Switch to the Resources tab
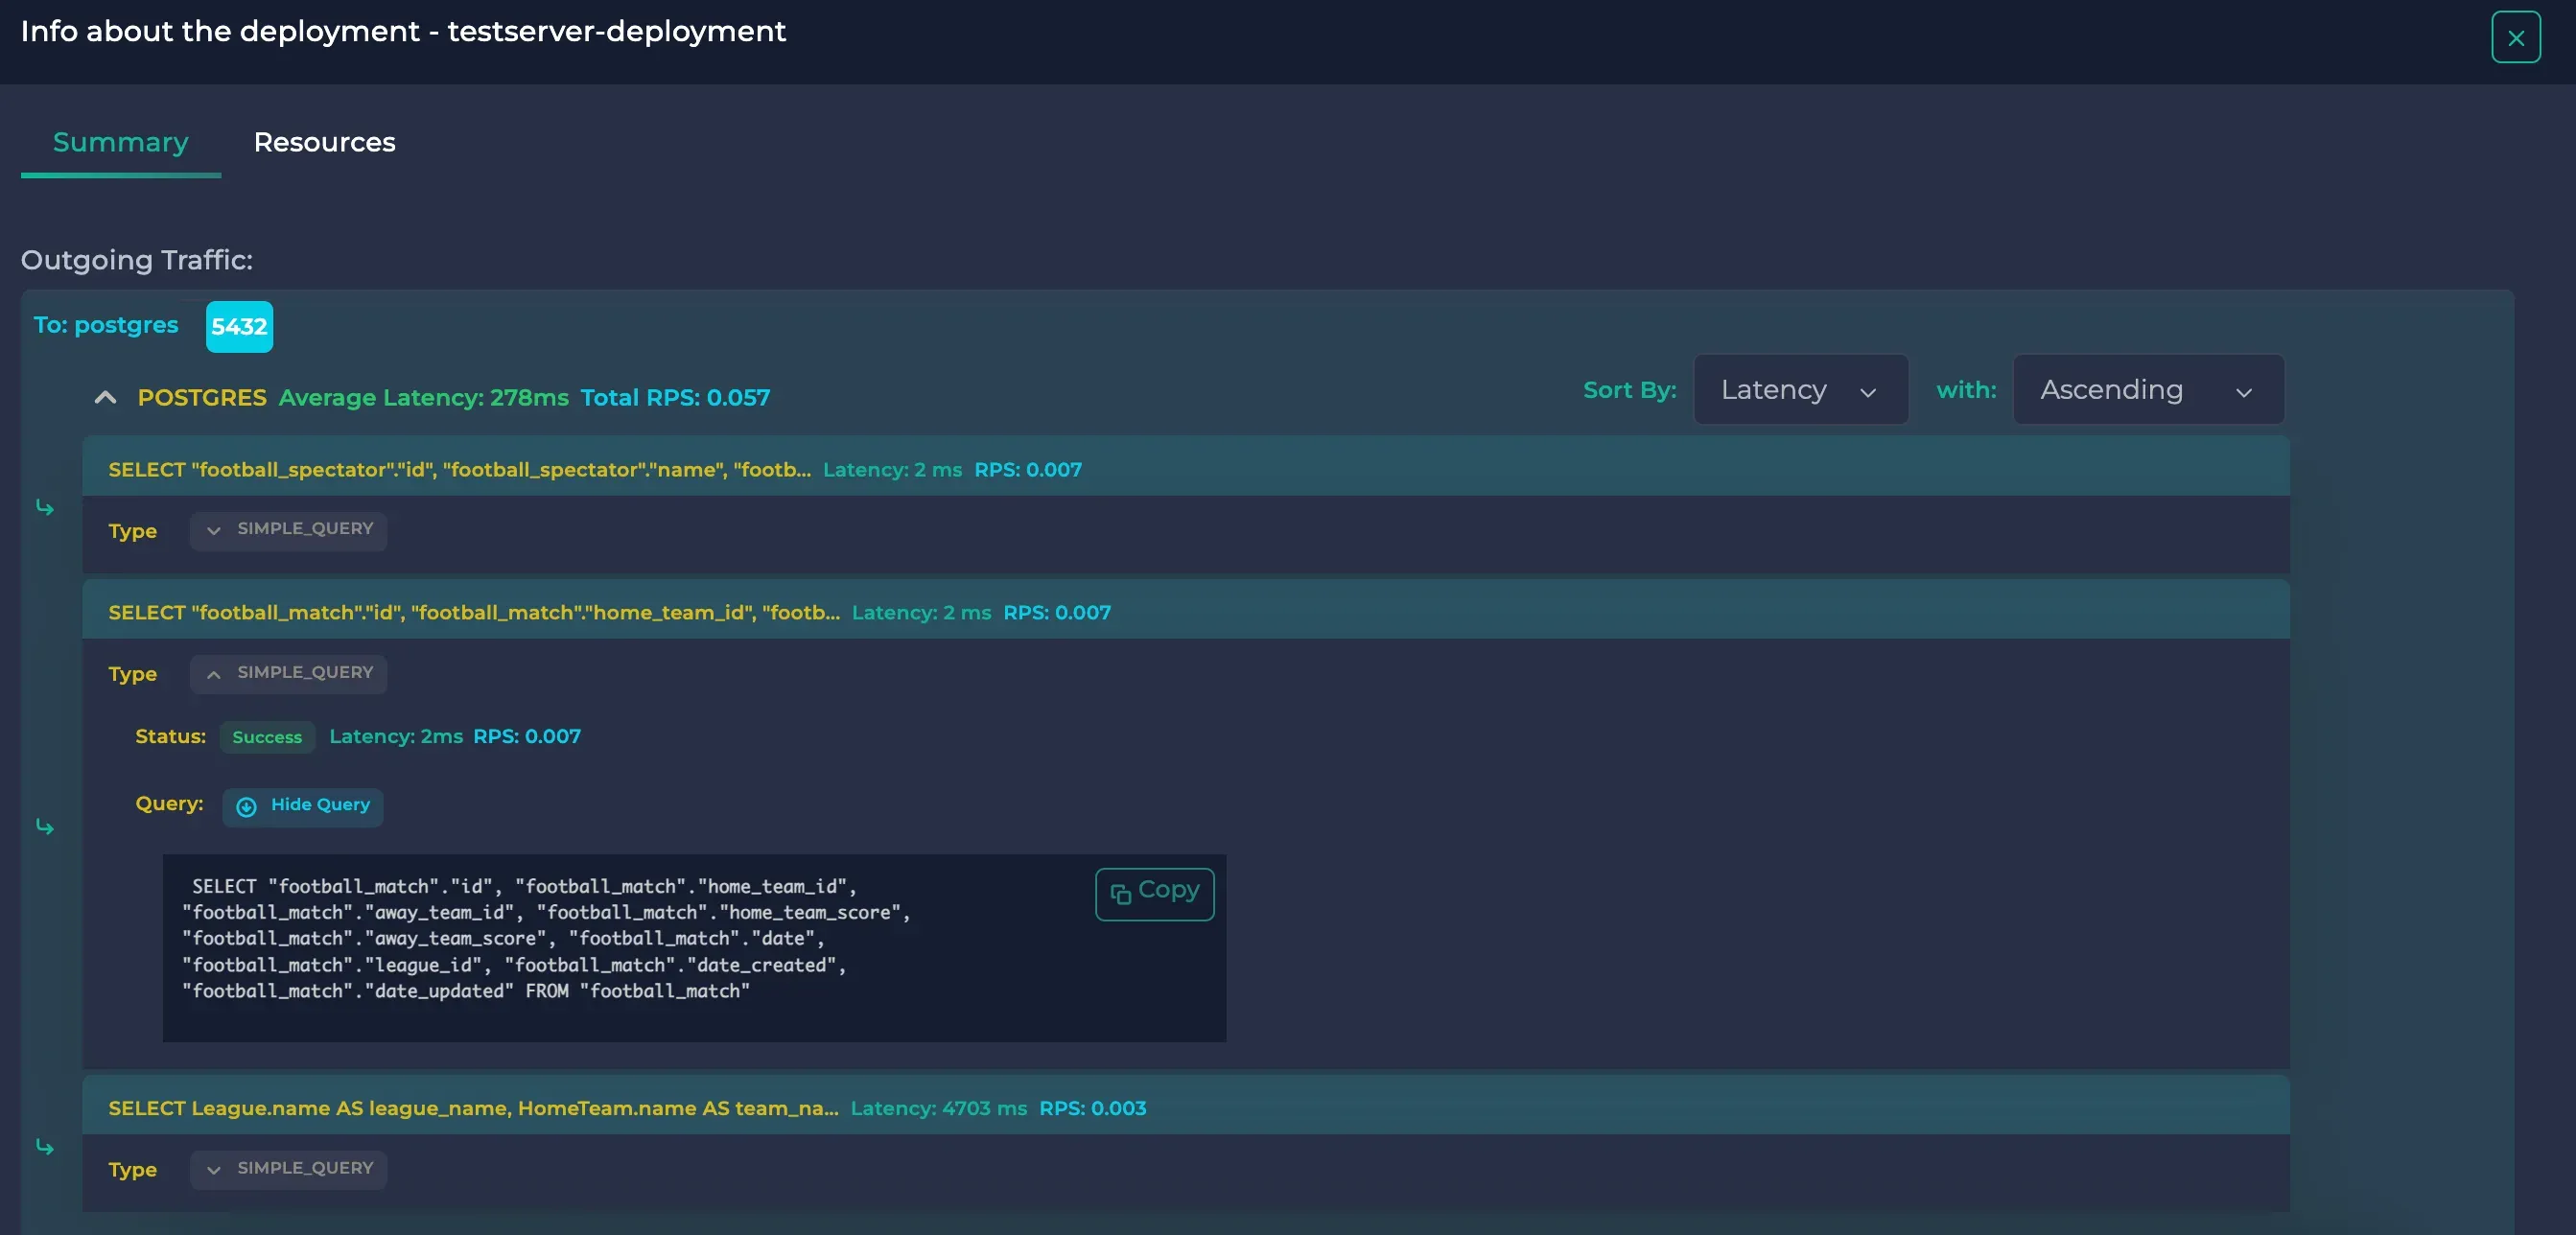2576x1235 pixels. (323, 141)
